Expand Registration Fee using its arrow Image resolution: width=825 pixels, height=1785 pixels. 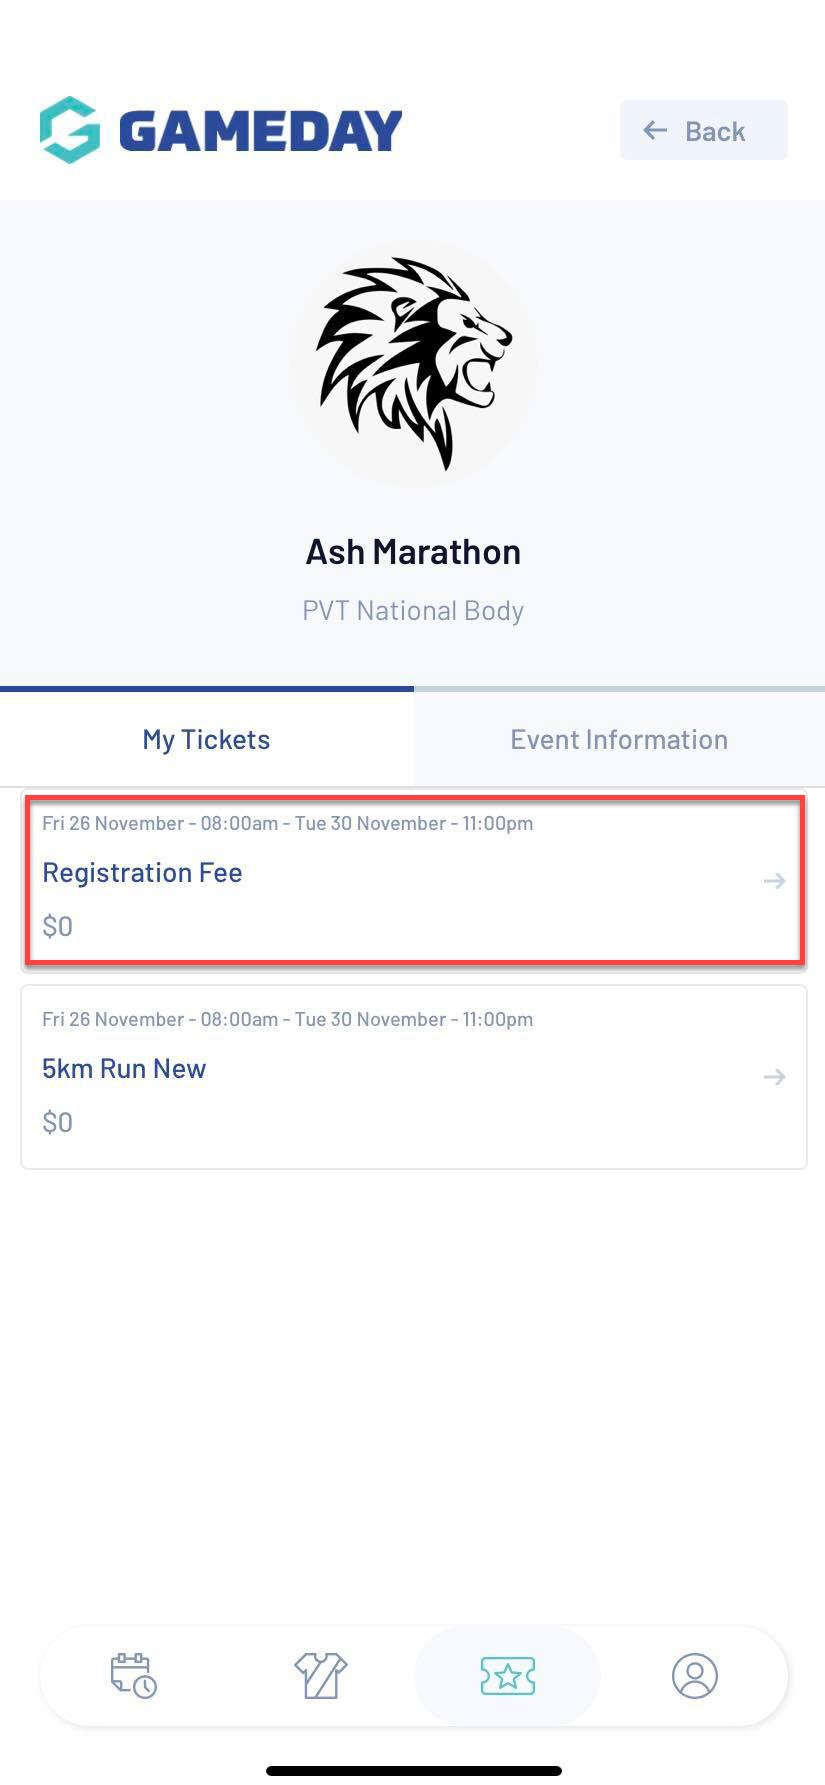774,881
